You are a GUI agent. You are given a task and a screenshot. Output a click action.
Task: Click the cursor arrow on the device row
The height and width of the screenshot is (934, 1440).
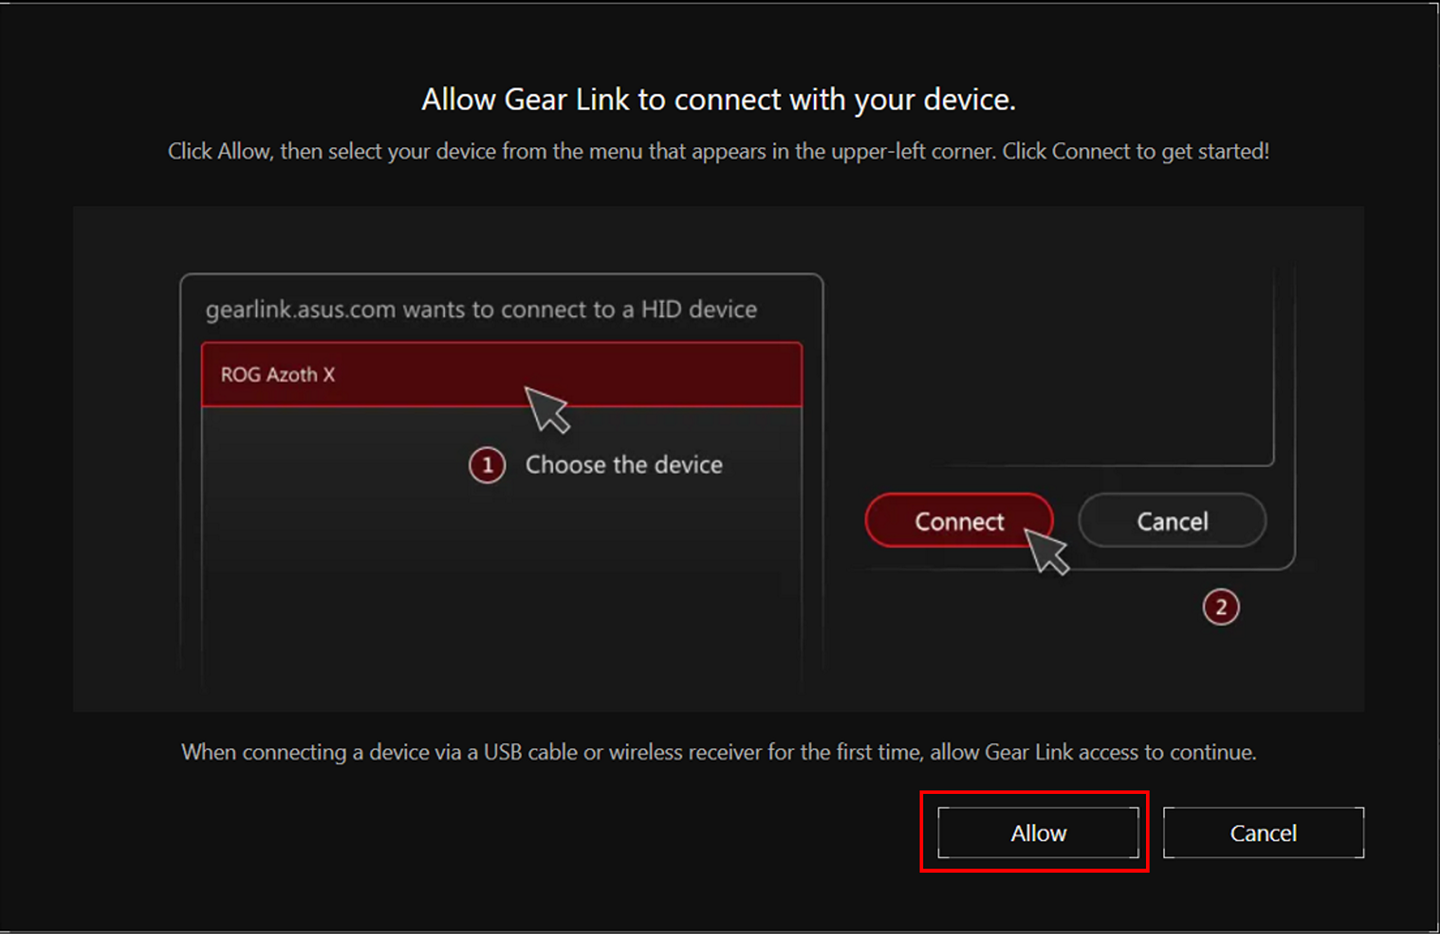click(x=546, y=408)
